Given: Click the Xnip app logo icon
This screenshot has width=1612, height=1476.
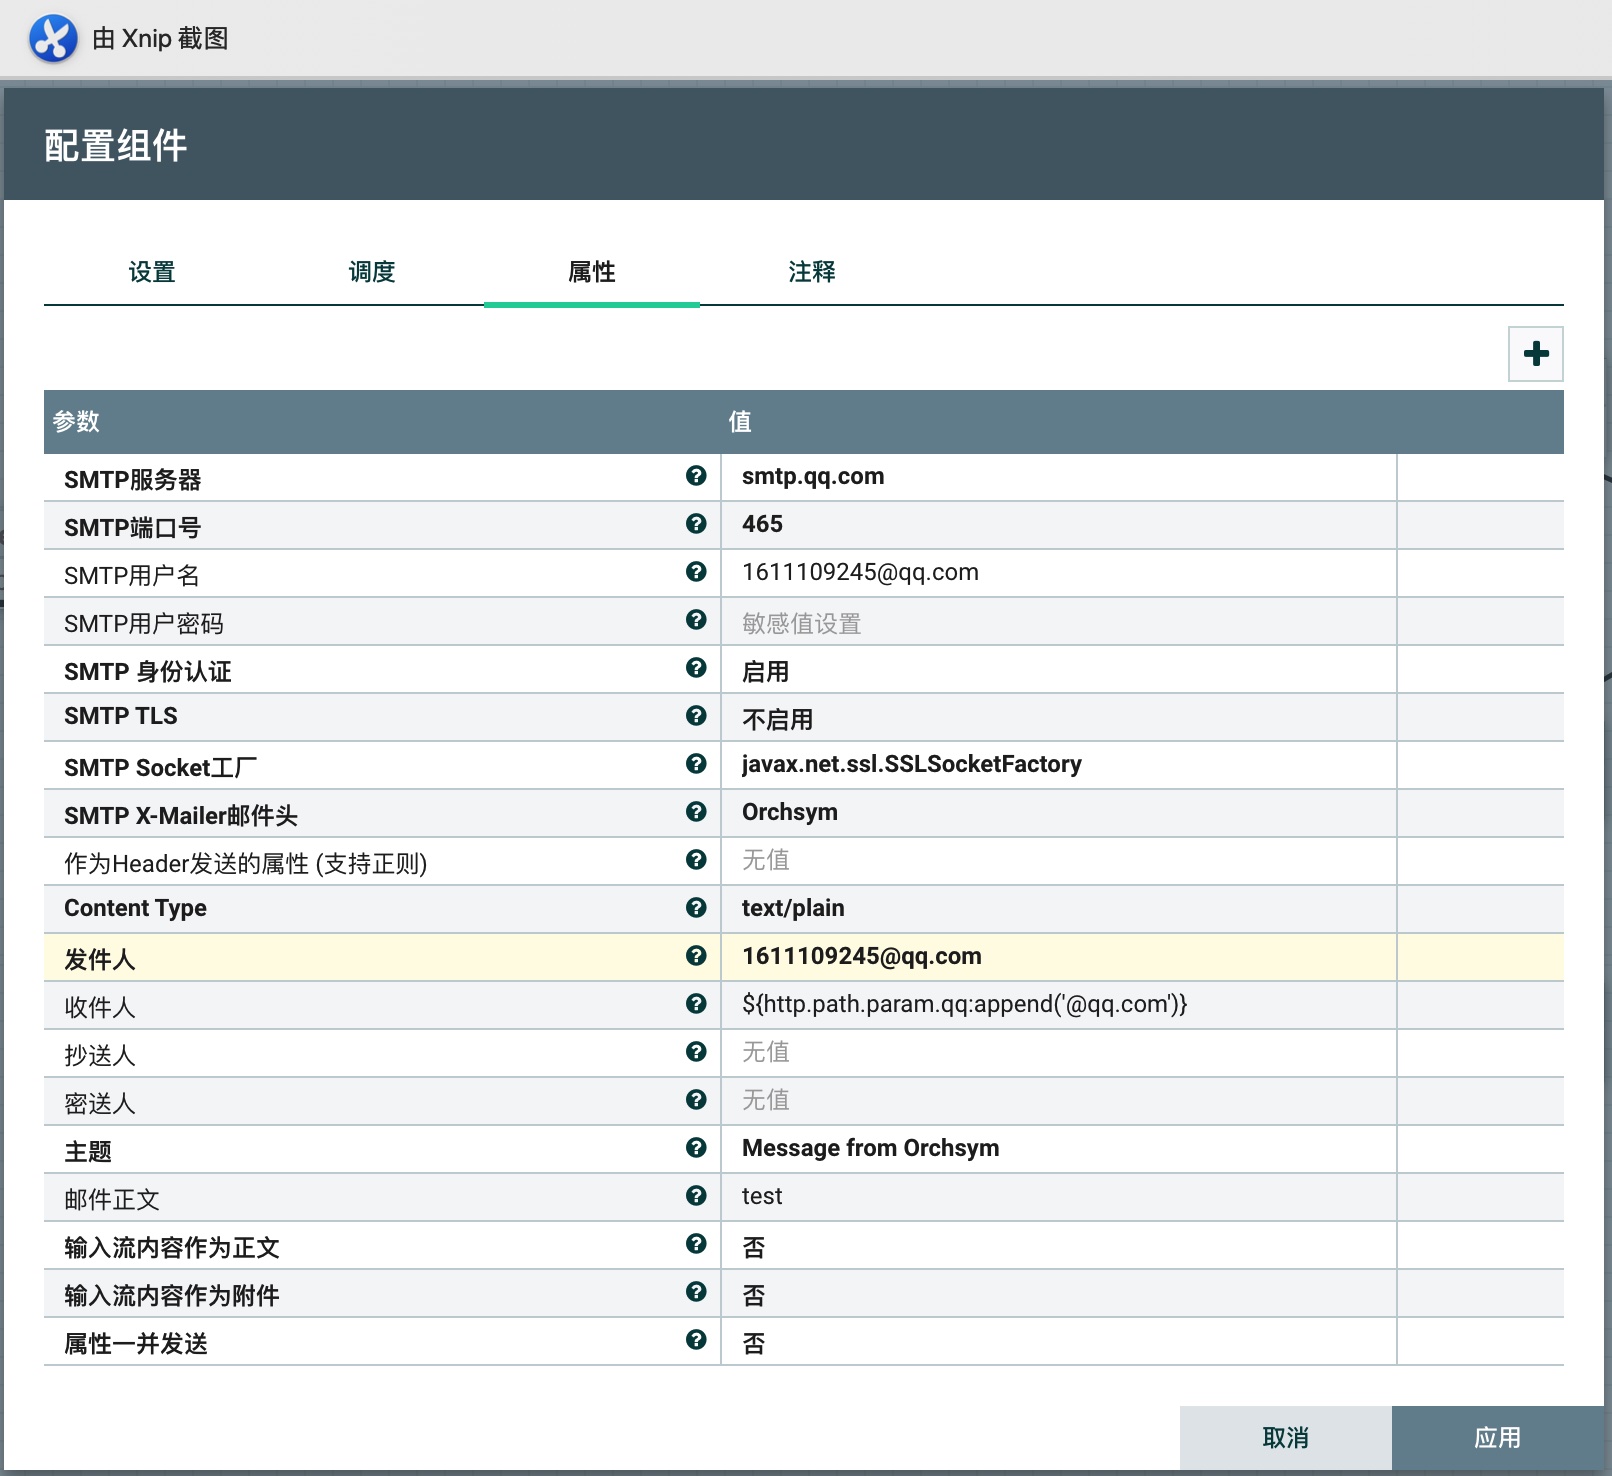Looking at the screenshot, I should (x=53, y=39).
